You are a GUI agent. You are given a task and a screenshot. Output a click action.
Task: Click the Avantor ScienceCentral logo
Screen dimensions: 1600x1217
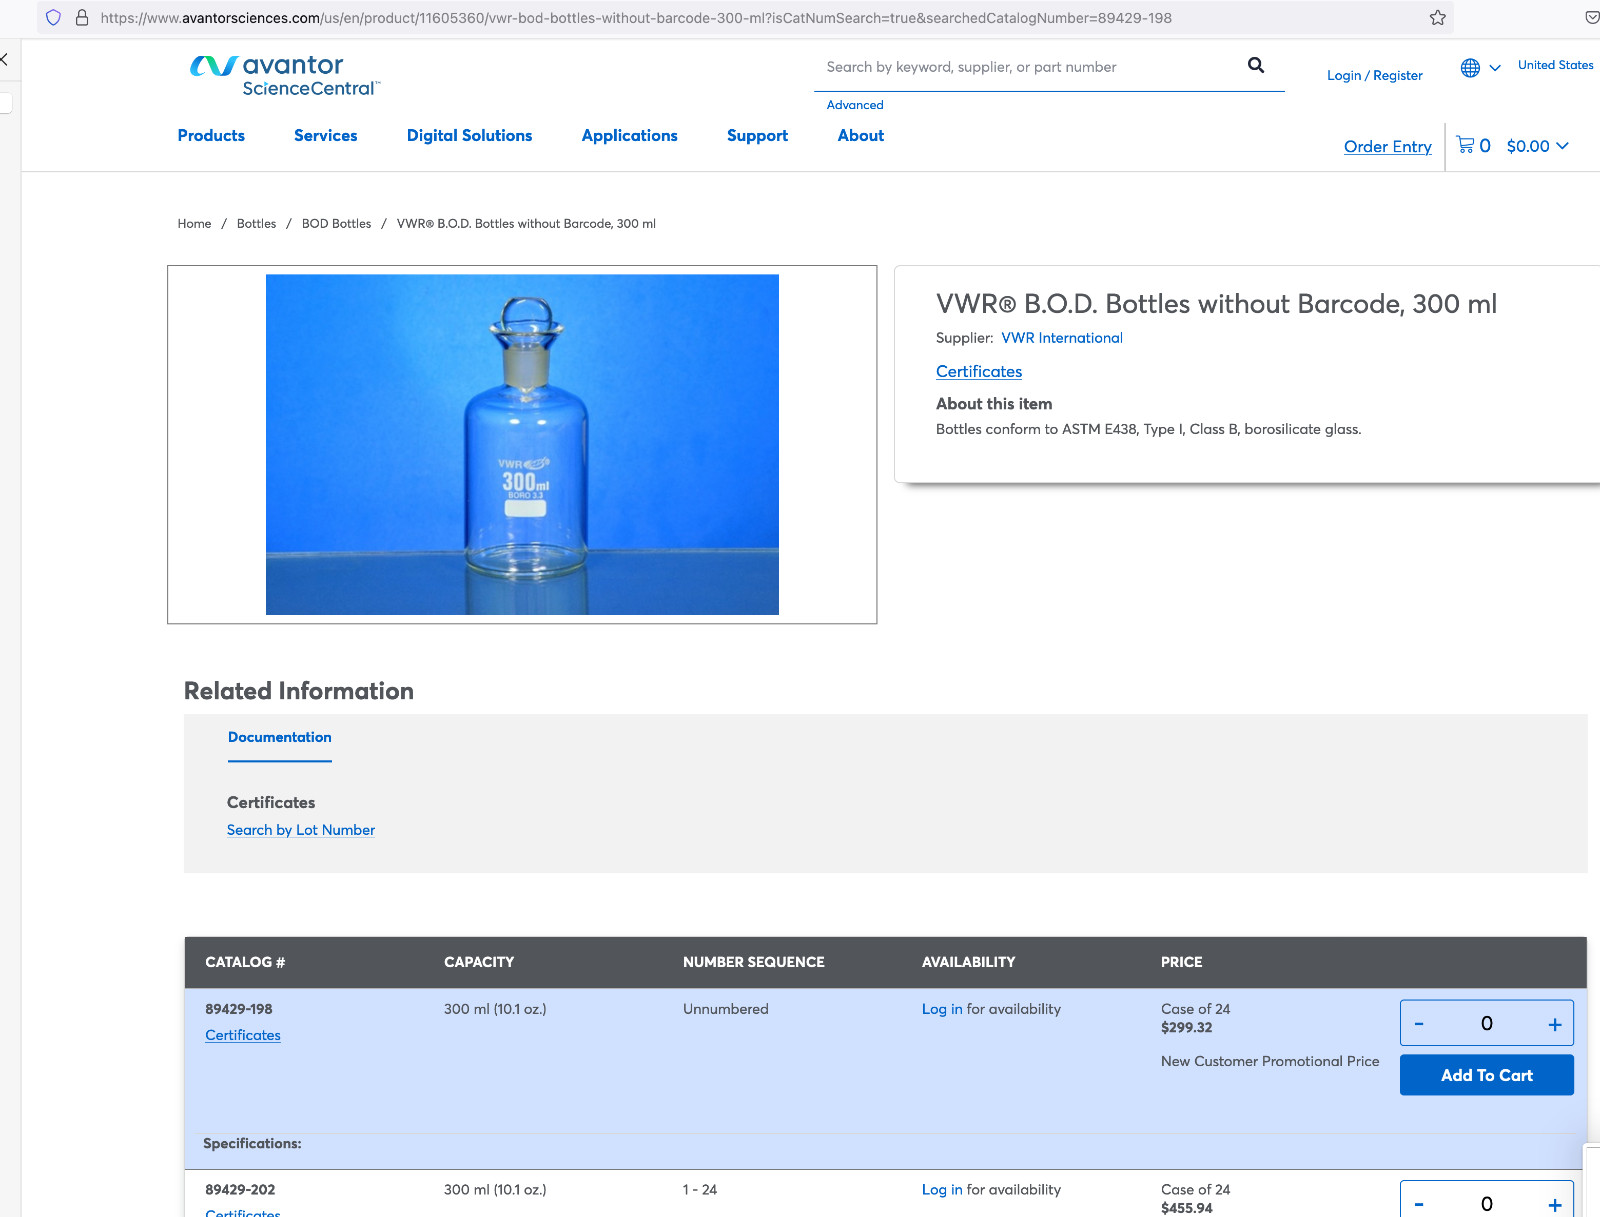285,76
